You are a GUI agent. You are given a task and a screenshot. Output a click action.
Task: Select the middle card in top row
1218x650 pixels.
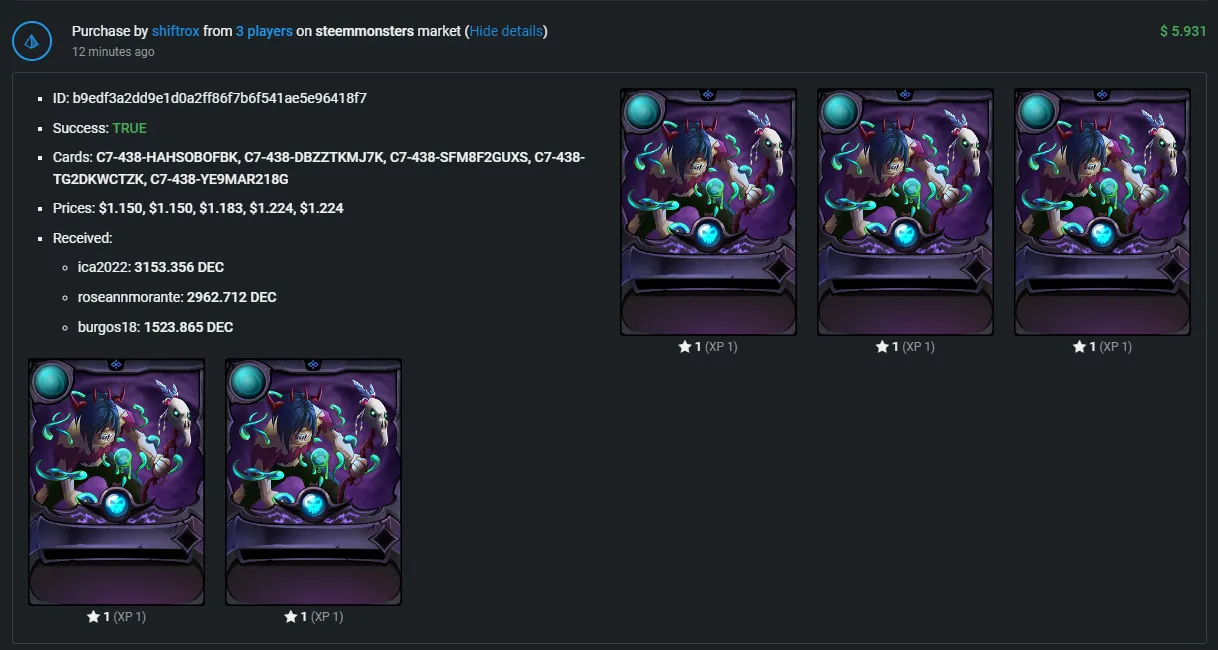pos(905,212)
